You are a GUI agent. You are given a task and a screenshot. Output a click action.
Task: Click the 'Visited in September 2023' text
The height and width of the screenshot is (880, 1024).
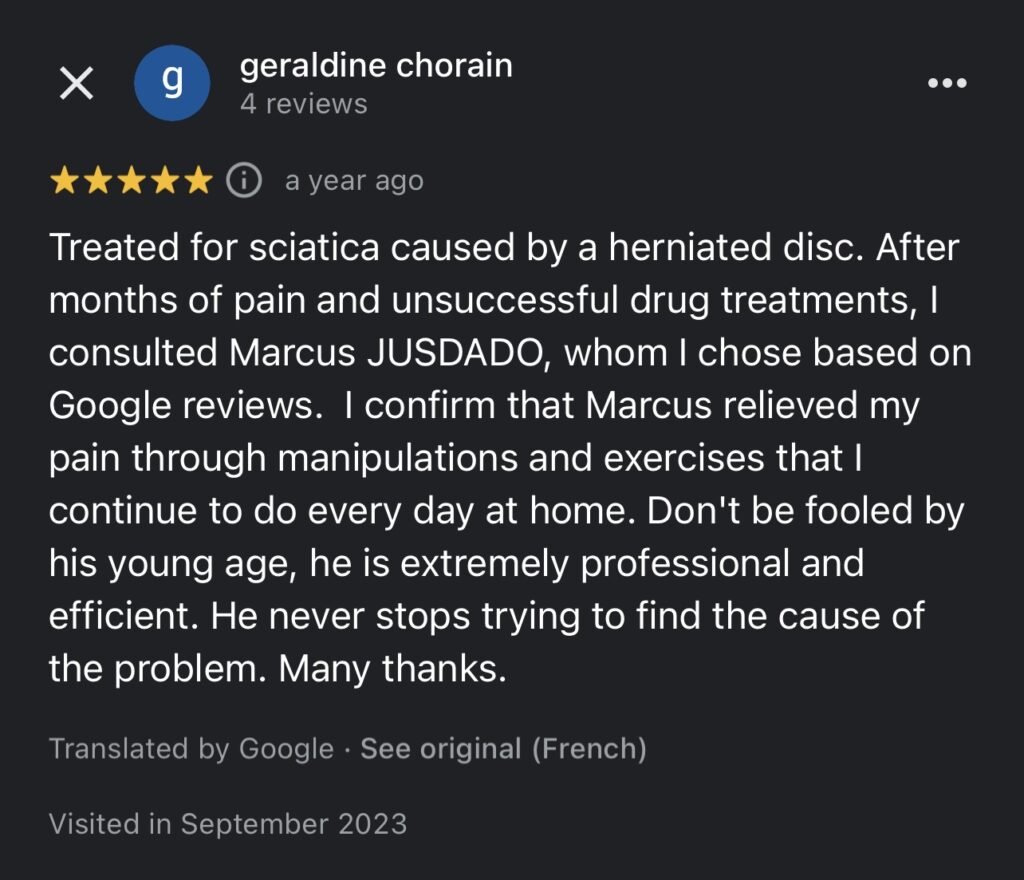228,824
